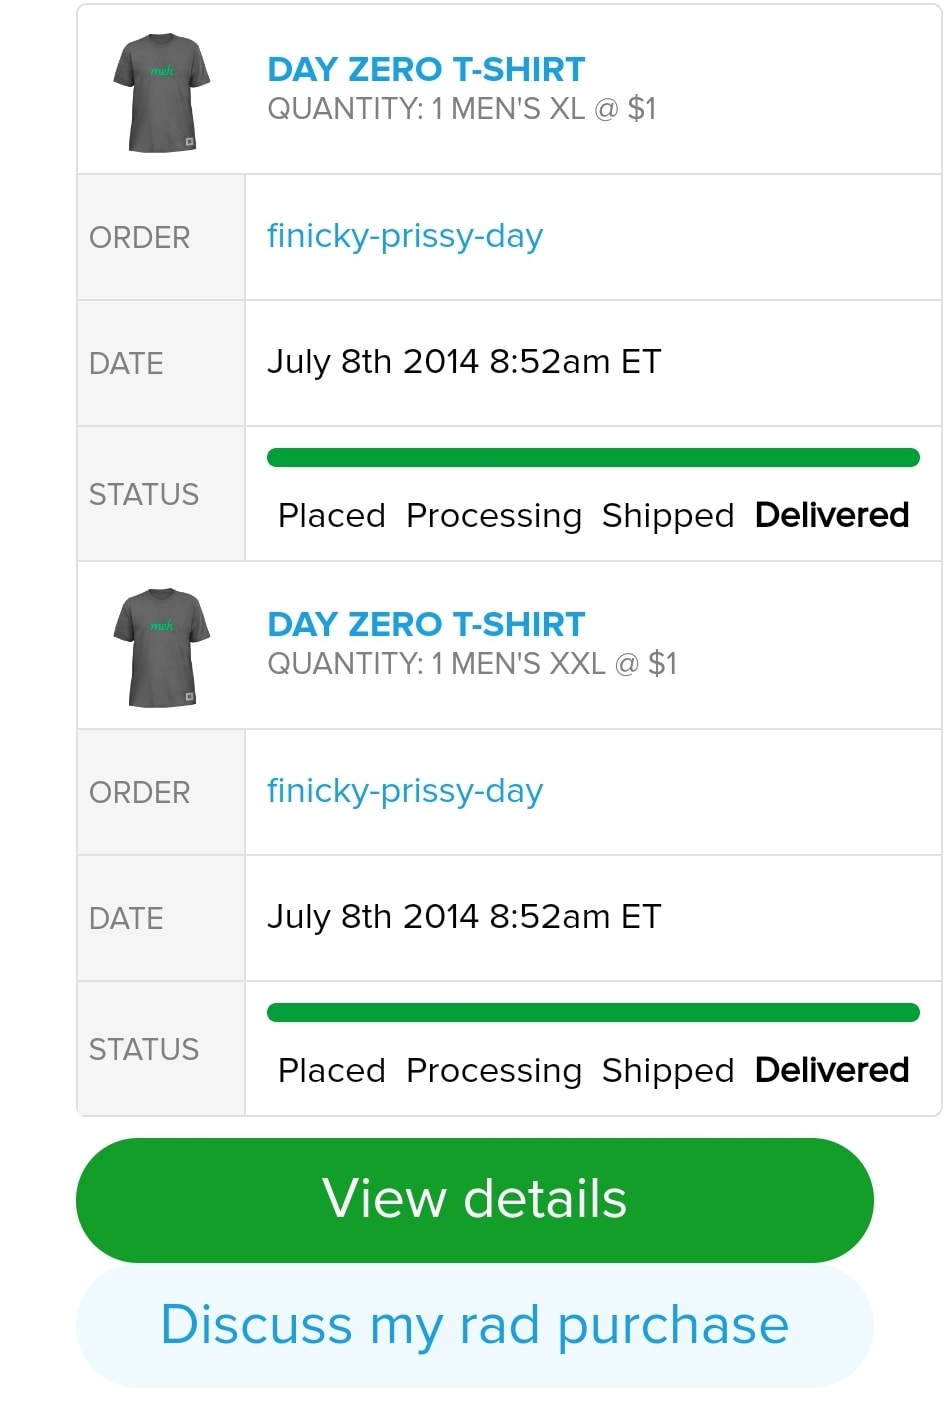Click the first order's date July 8th 2014
Image resolution: width=948 pixels, height=1412 pixels.
464,362
